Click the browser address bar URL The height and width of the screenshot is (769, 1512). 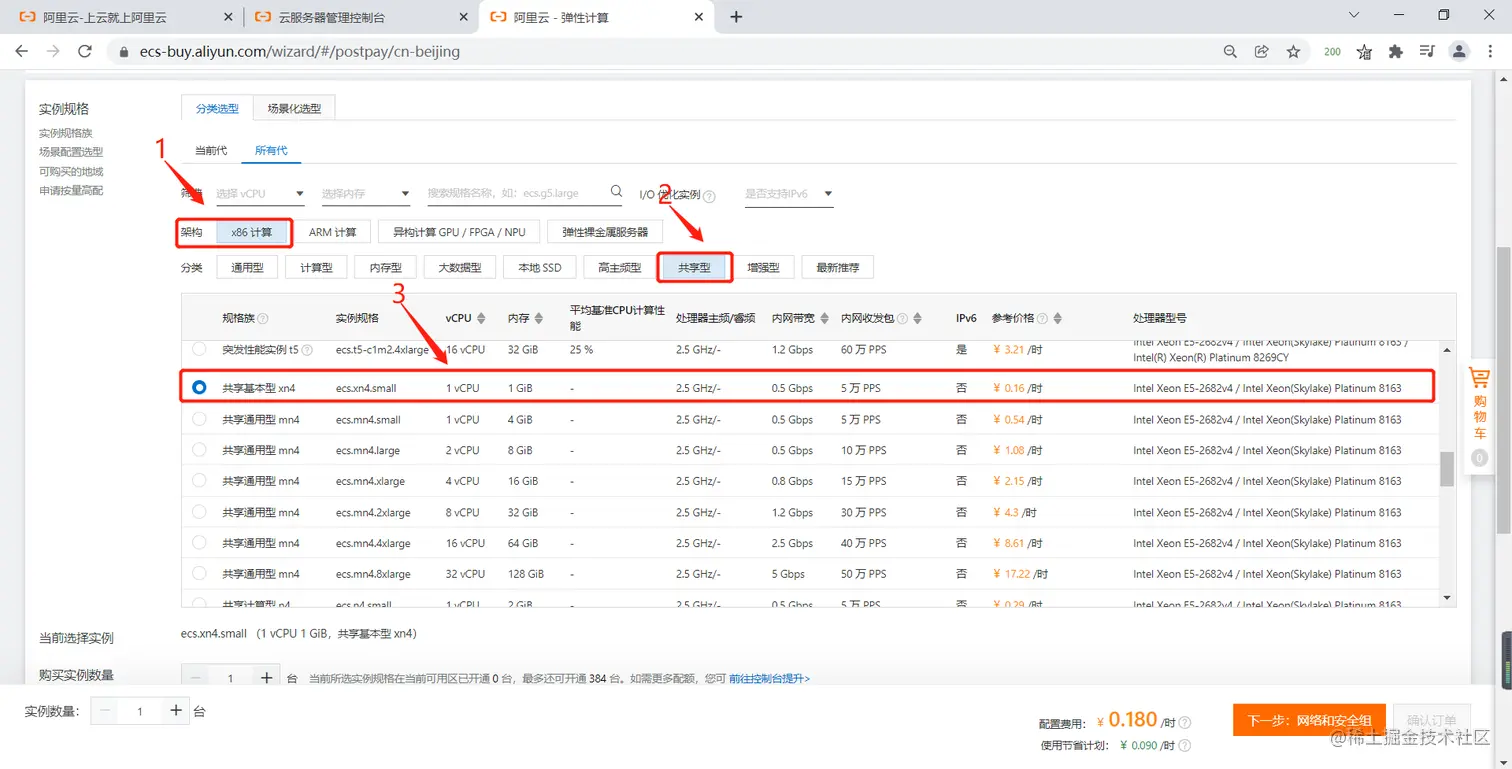[300, 51]
